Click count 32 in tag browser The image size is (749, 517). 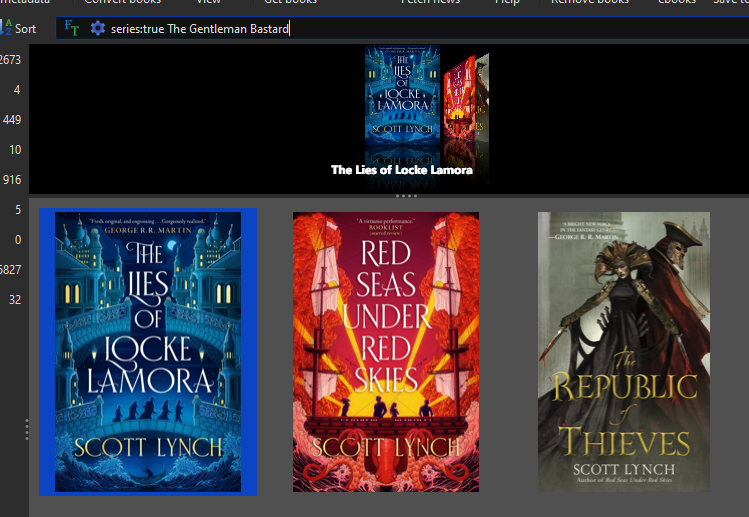tap(15, 300)
